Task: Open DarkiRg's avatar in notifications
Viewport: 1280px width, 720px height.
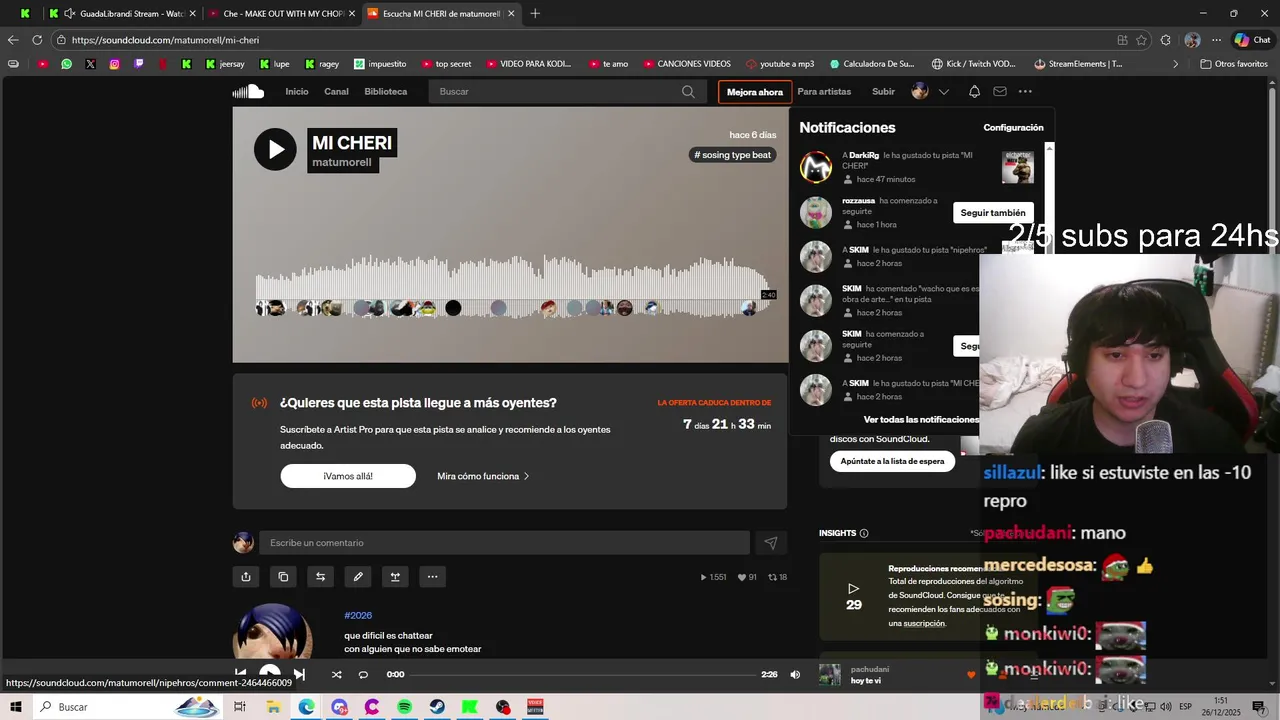Action: click(816, 167)
